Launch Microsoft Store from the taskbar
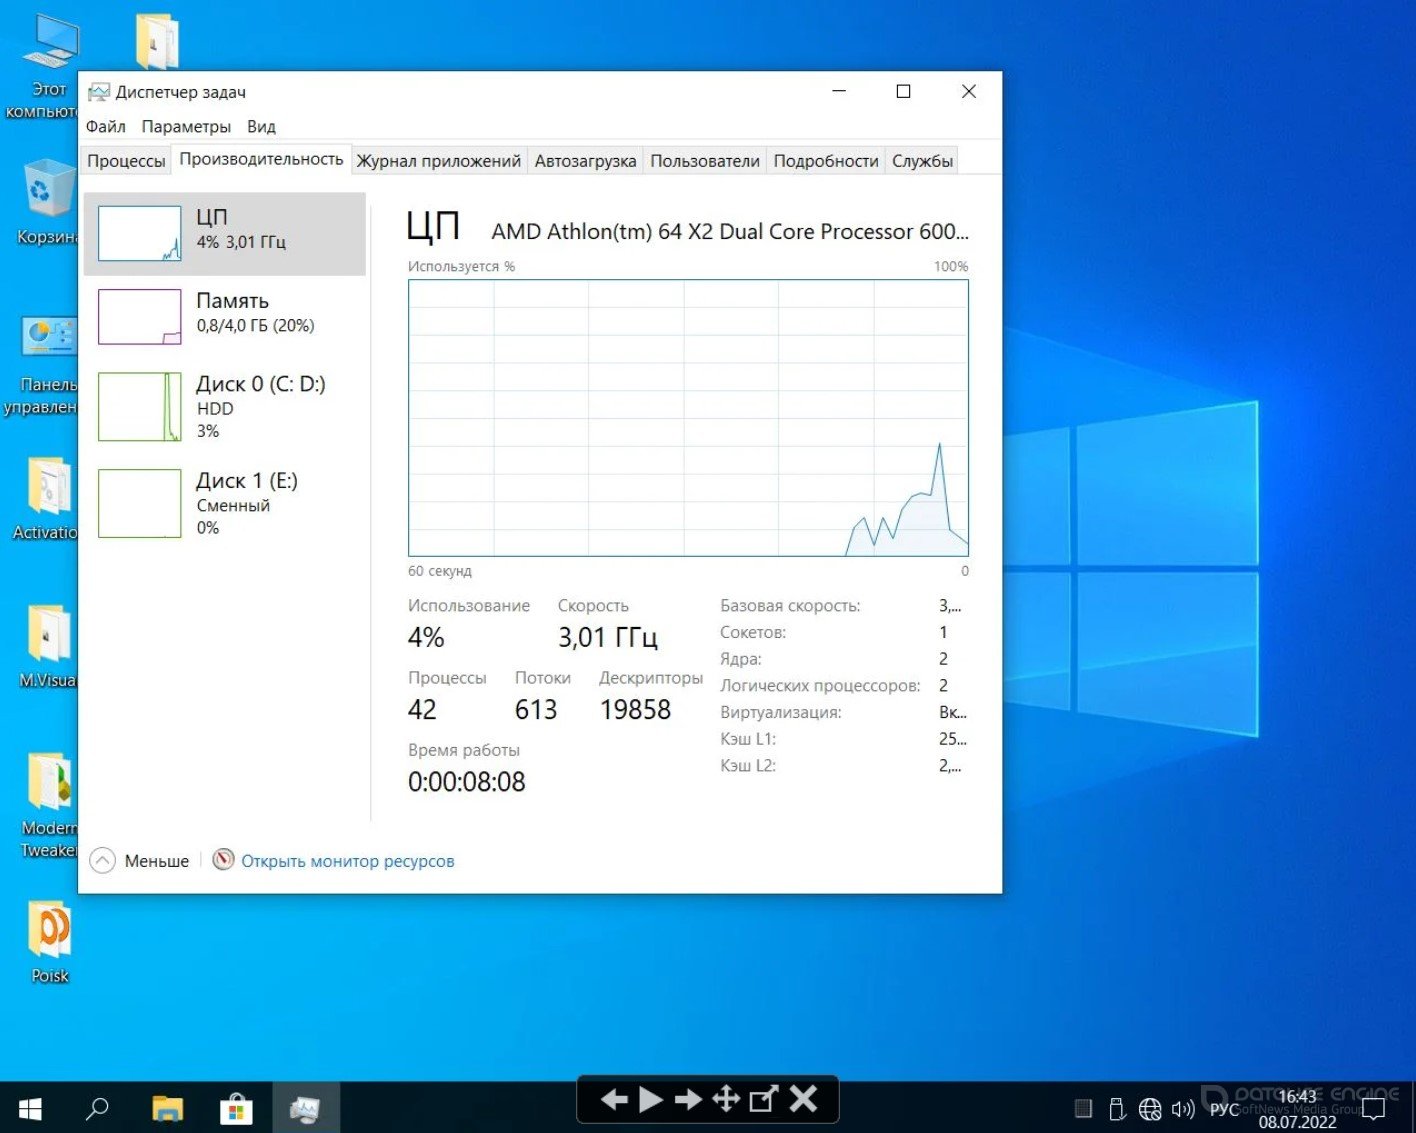The width and height of the screenshot is (1416, 1133). click(236, 1108)
